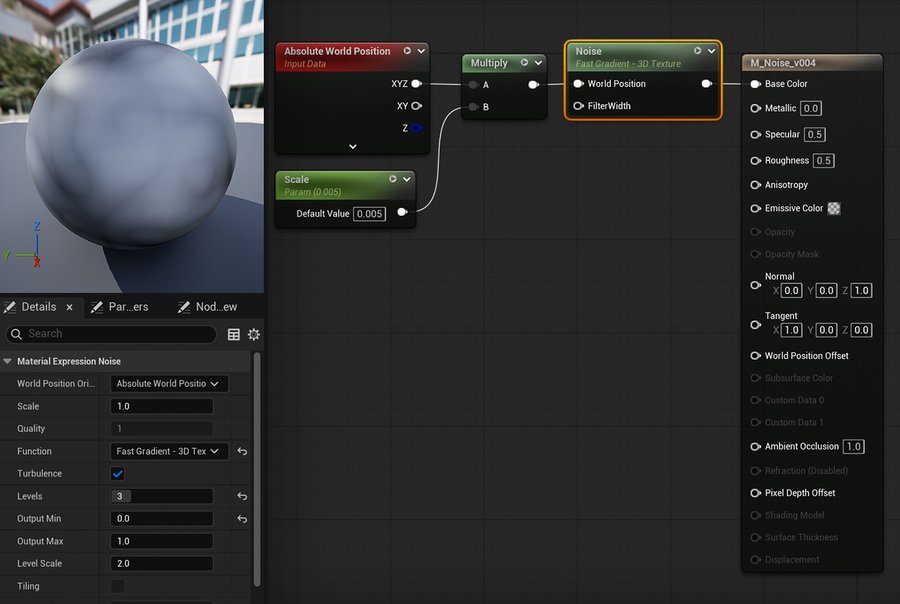Click the Noise node's preview play icon
The height and width of the screenshot is (604, 900).
pos(697,51)
